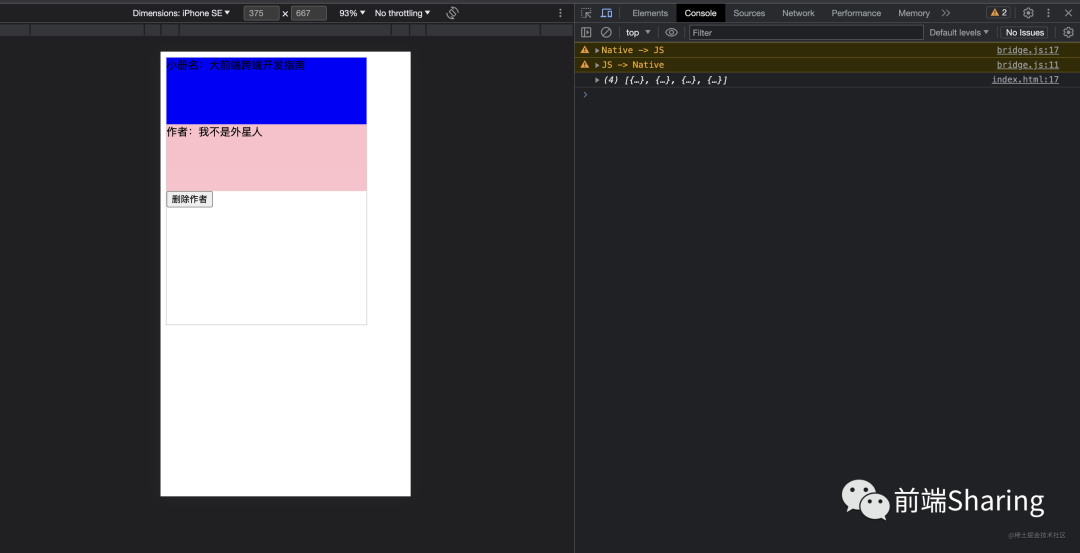
Task: Click the height field showing 667
Action: pos(309,13)
